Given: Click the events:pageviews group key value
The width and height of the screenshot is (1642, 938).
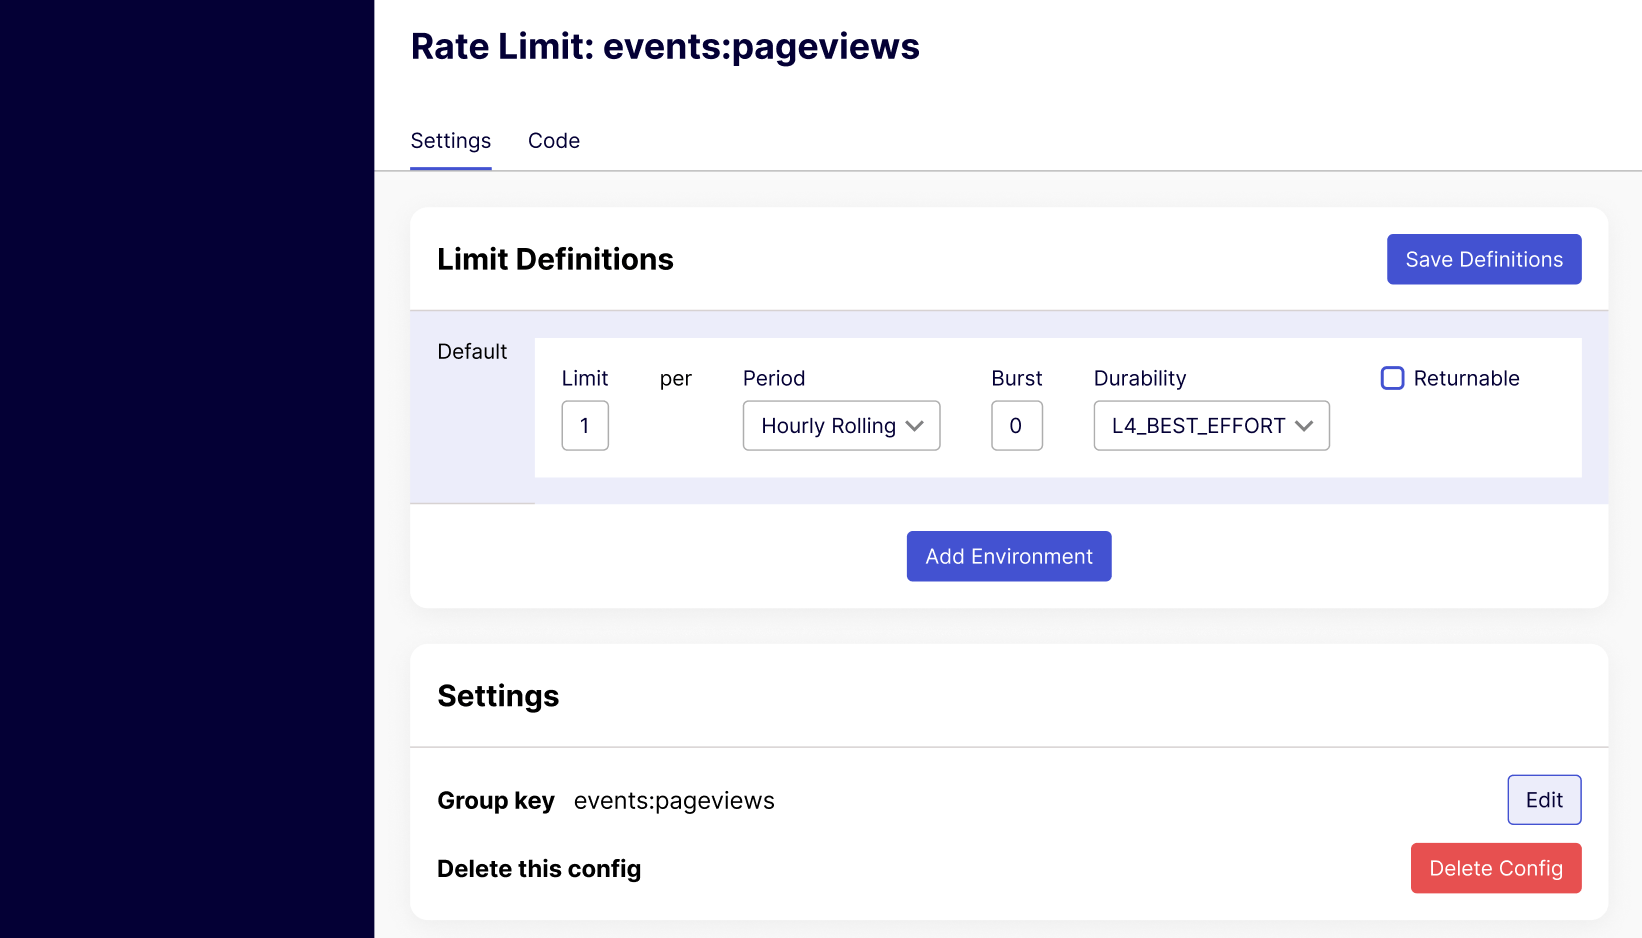Looking at the screenshot, I should [674, 801].
